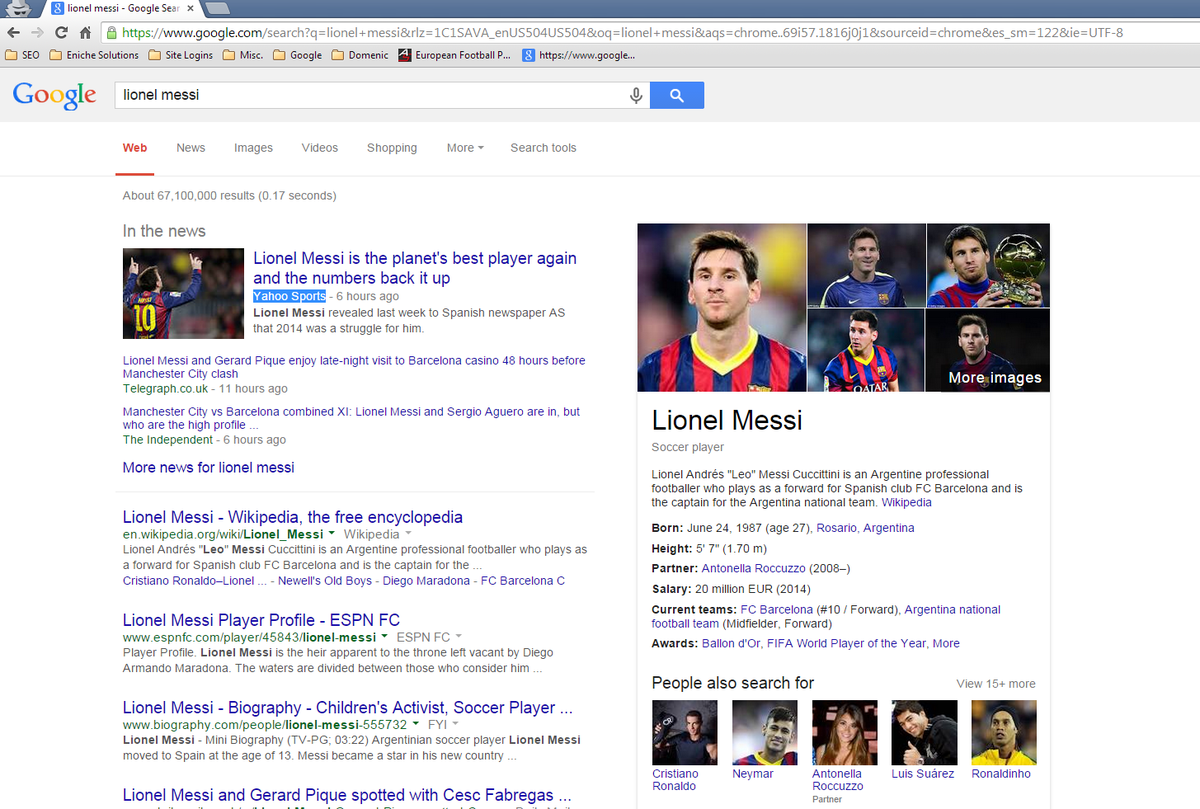
Task: Open the SEO bookmarks folder
Action: point(23,55)
